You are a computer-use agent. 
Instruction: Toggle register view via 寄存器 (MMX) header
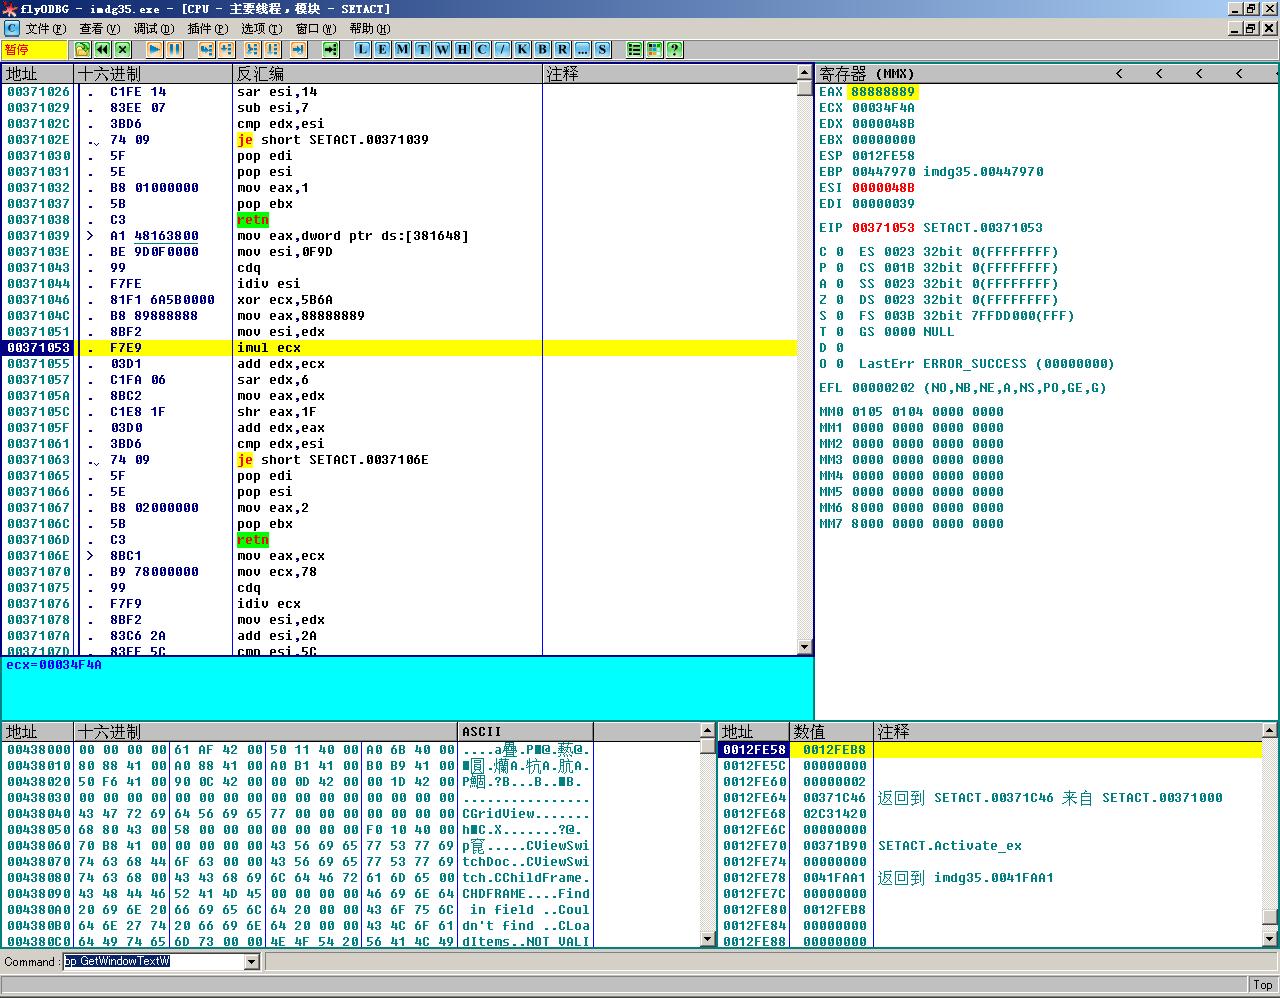866,74
